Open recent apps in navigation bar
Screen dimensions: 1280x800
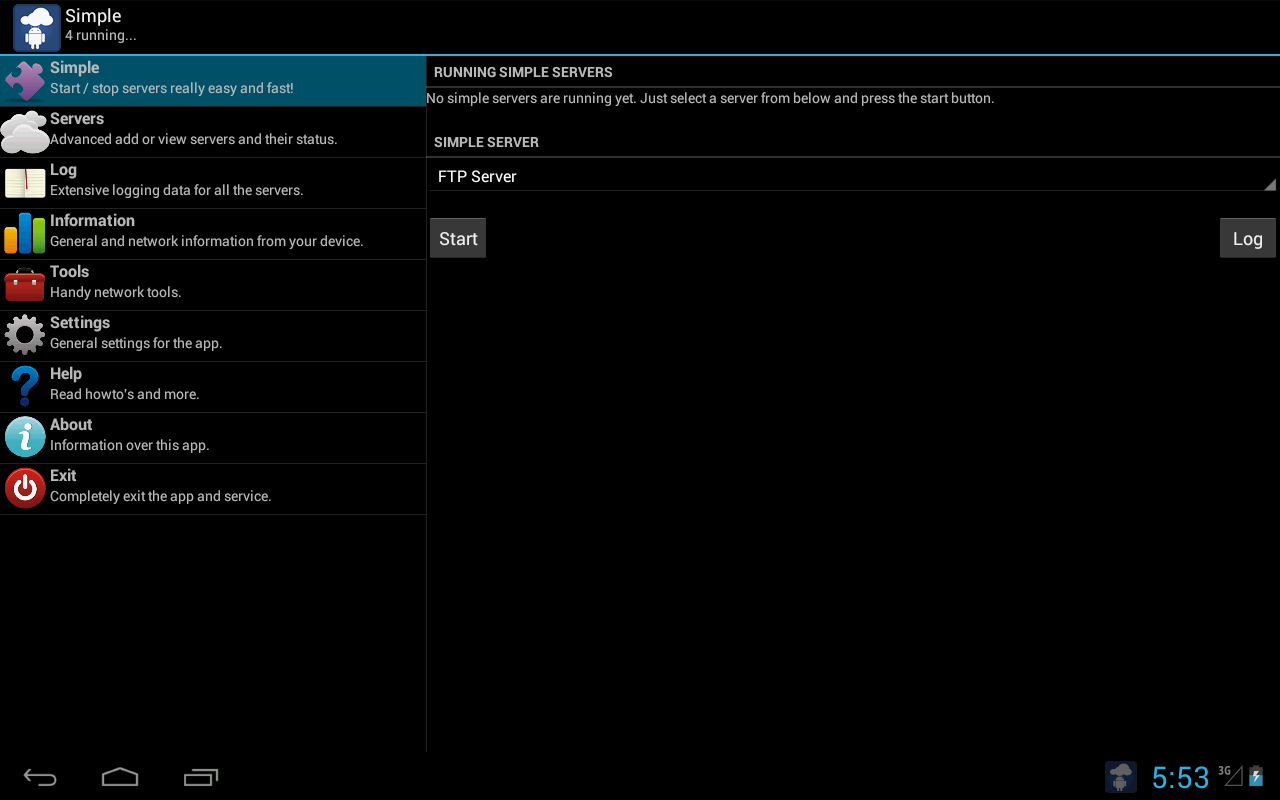(x=201, y=777)
